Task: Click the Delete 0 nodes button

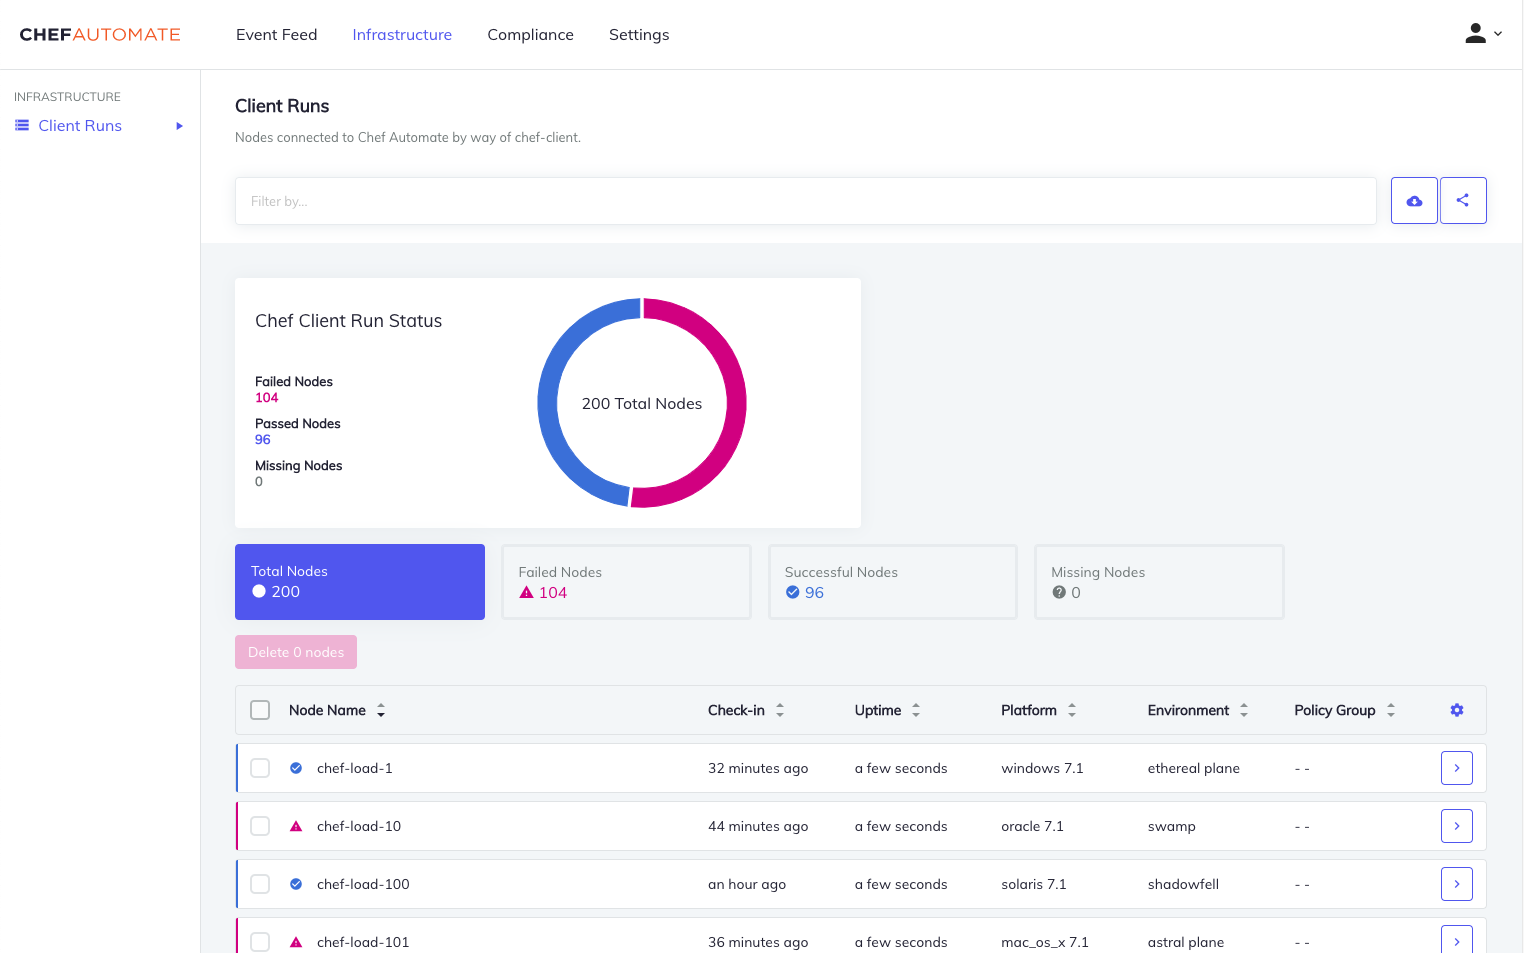Action: point(296,651)
